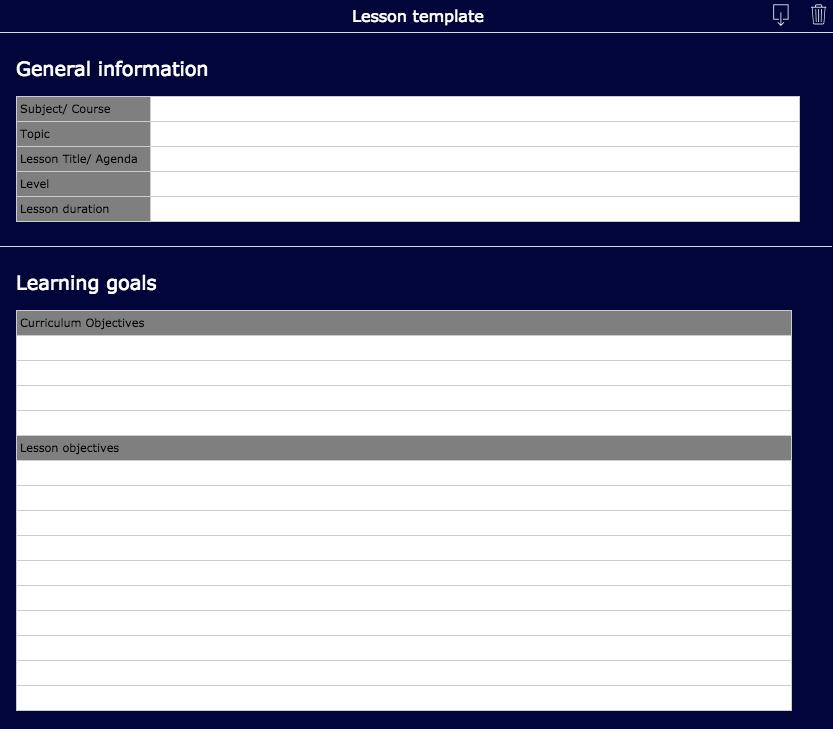This screenshot has width=833, height=729.
Task: Click the download icon in the header
Action: pyautogui.click(x=780, y=15)
